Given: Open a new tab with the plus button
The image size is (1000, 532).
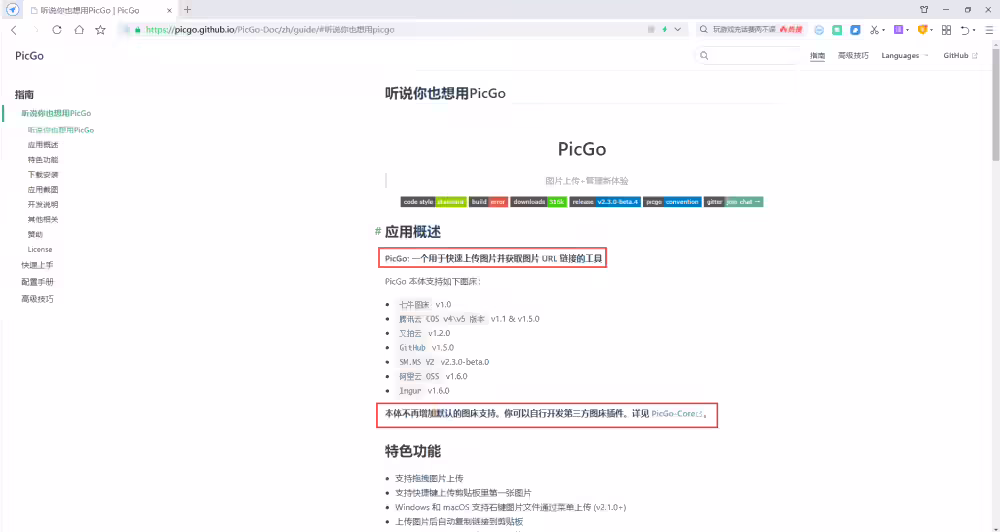Looking at the screenshot, I should 188,10.
